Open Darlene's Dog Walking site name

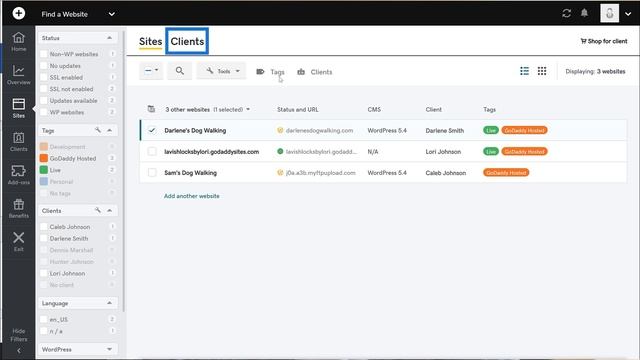click(195, 130)
